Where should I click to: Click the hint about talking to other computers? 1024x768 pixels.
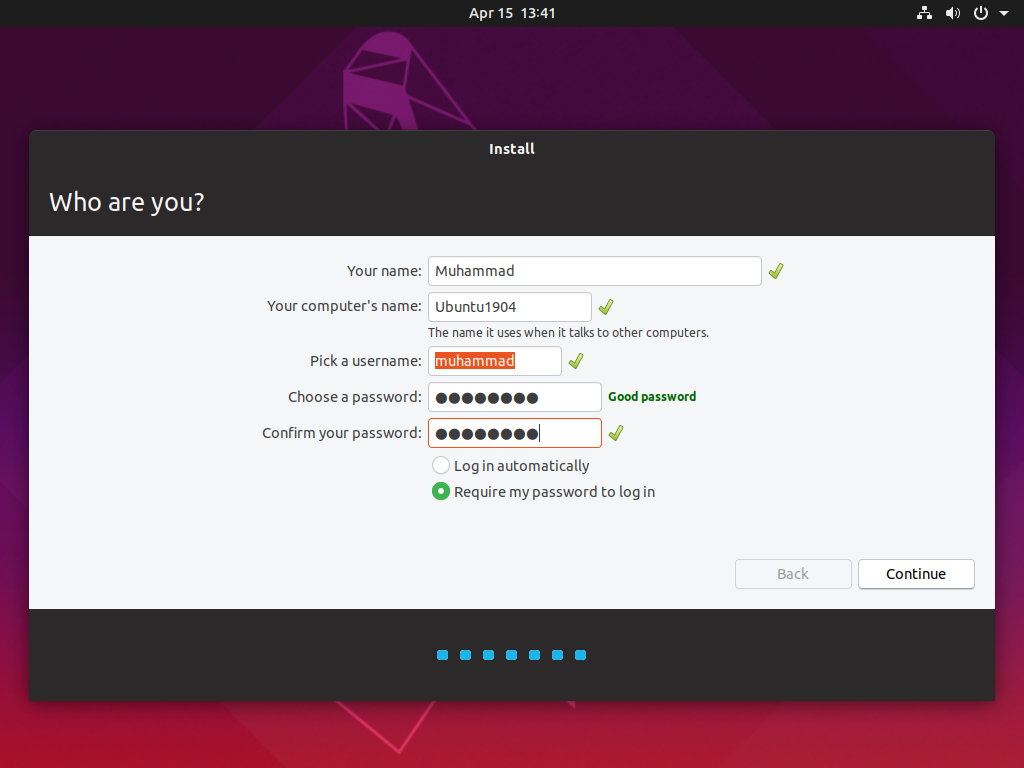[568, 332]
